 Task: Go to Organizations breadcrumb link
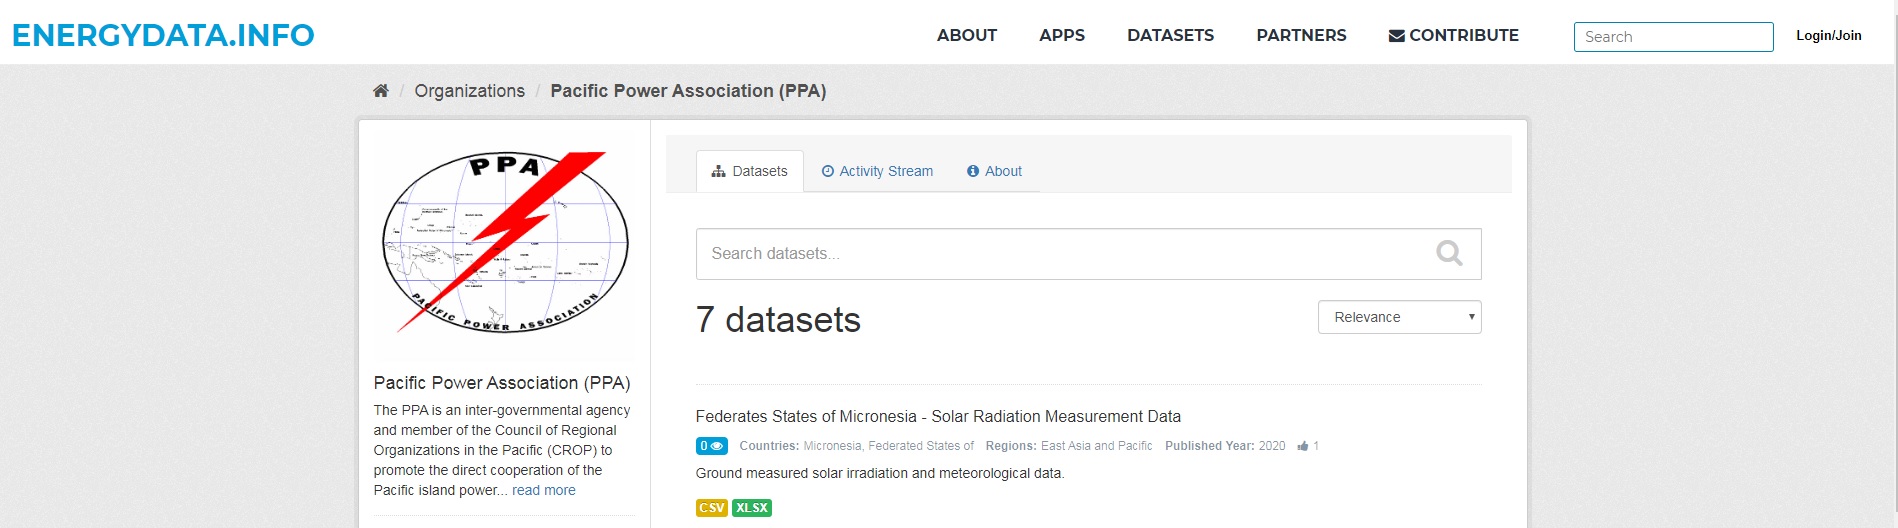[x=469, y=91]
